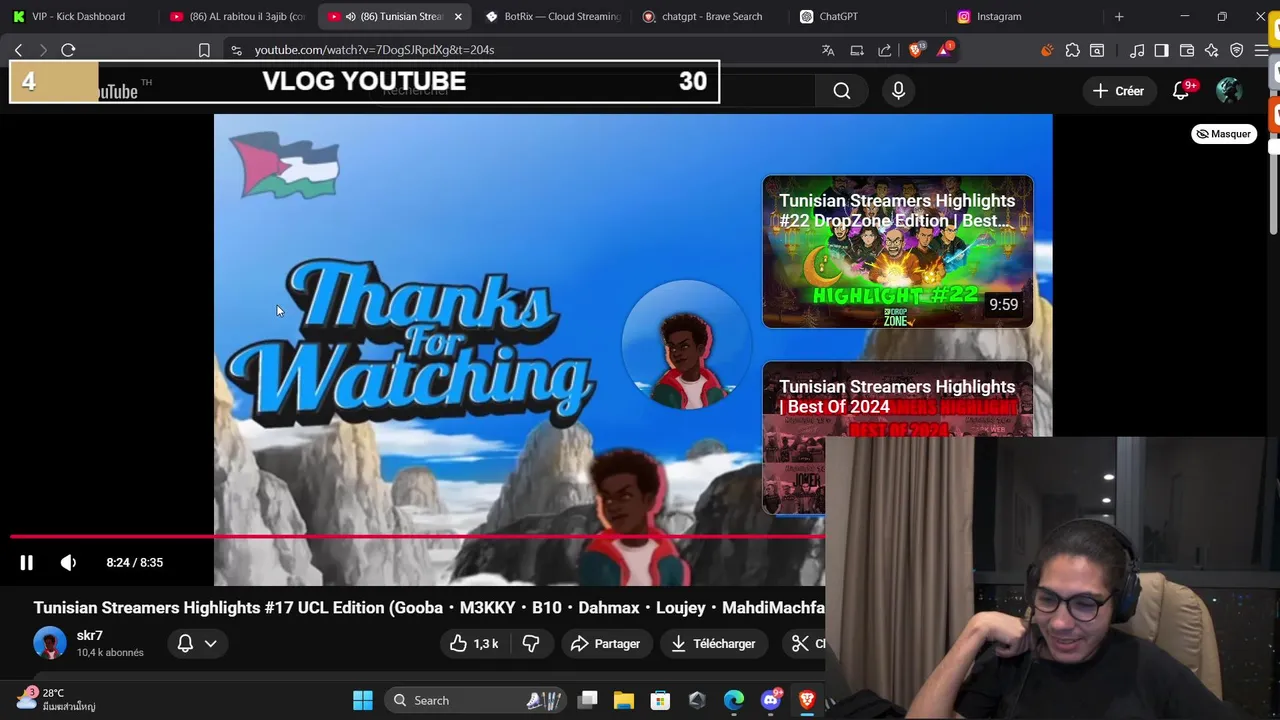The height and width of the screenshot is (720, 1280).
Task: Click the 10,4 k abonnés subscriber count
Action: coord(110,653)
